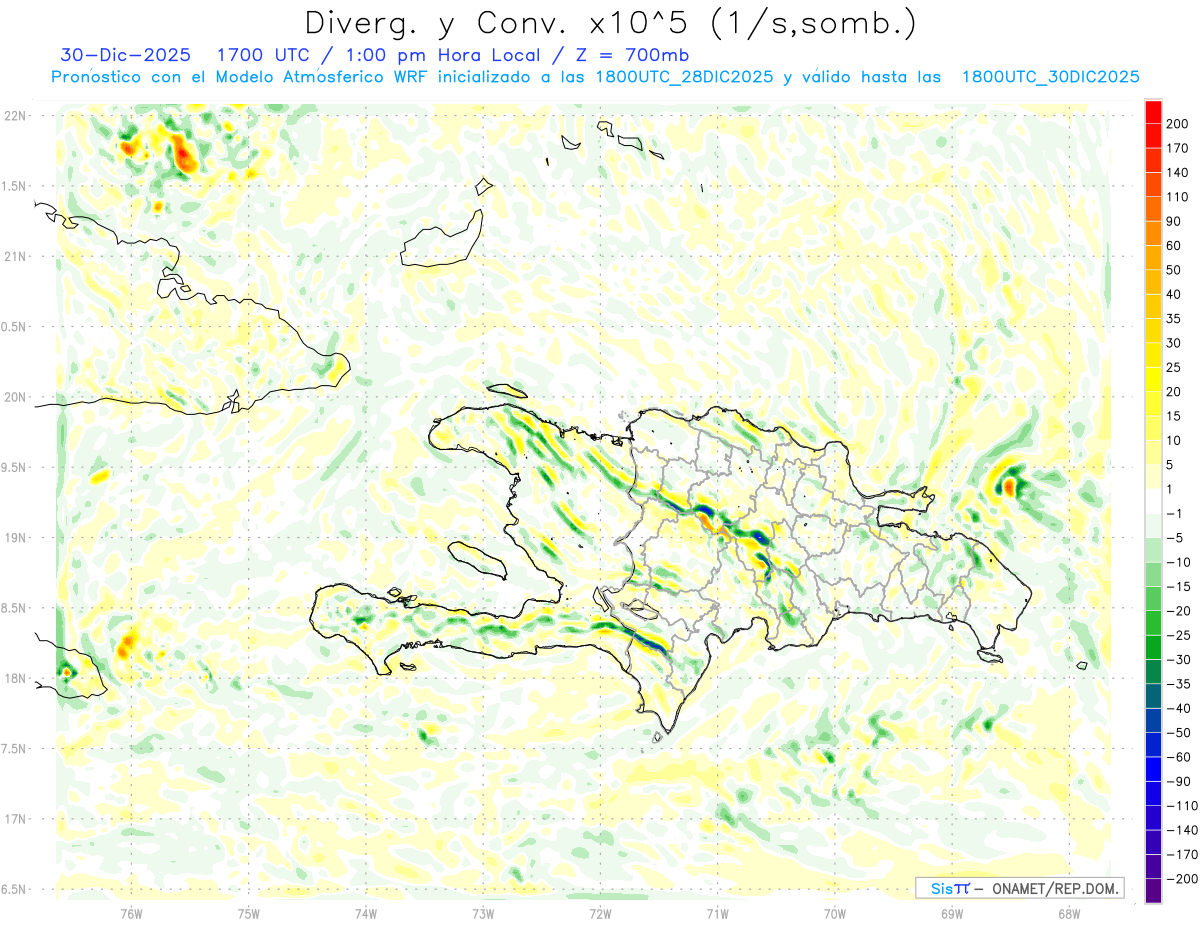Image resolution: width=1200 pixels, height=927 pixels.
Task: Click the "0.5N" latitude label
Action: (15, 326)
